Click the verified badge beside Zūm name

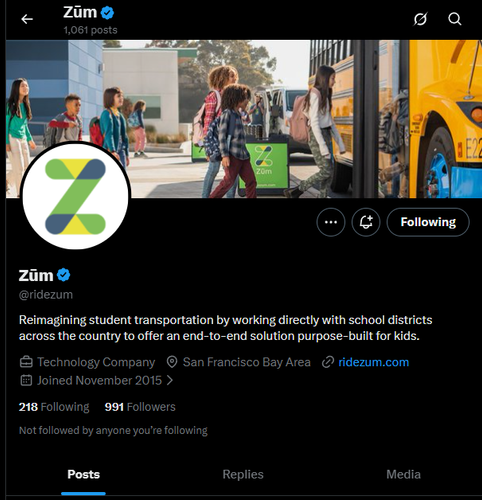[63, 275]
